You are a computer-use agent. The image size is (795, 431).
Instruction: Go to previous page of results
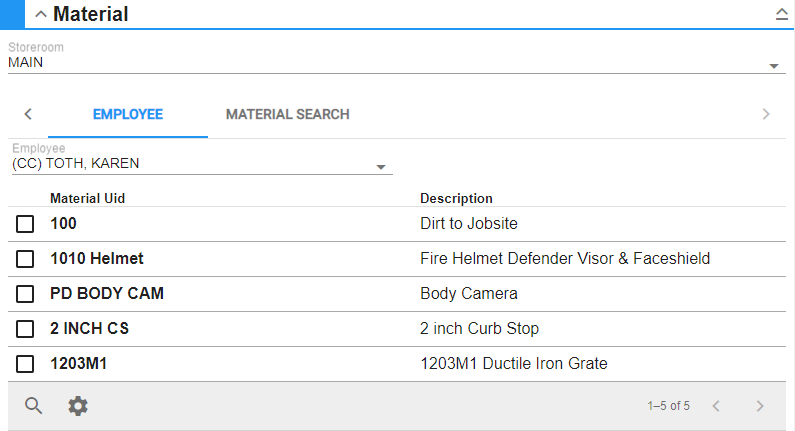coord(715,406)
